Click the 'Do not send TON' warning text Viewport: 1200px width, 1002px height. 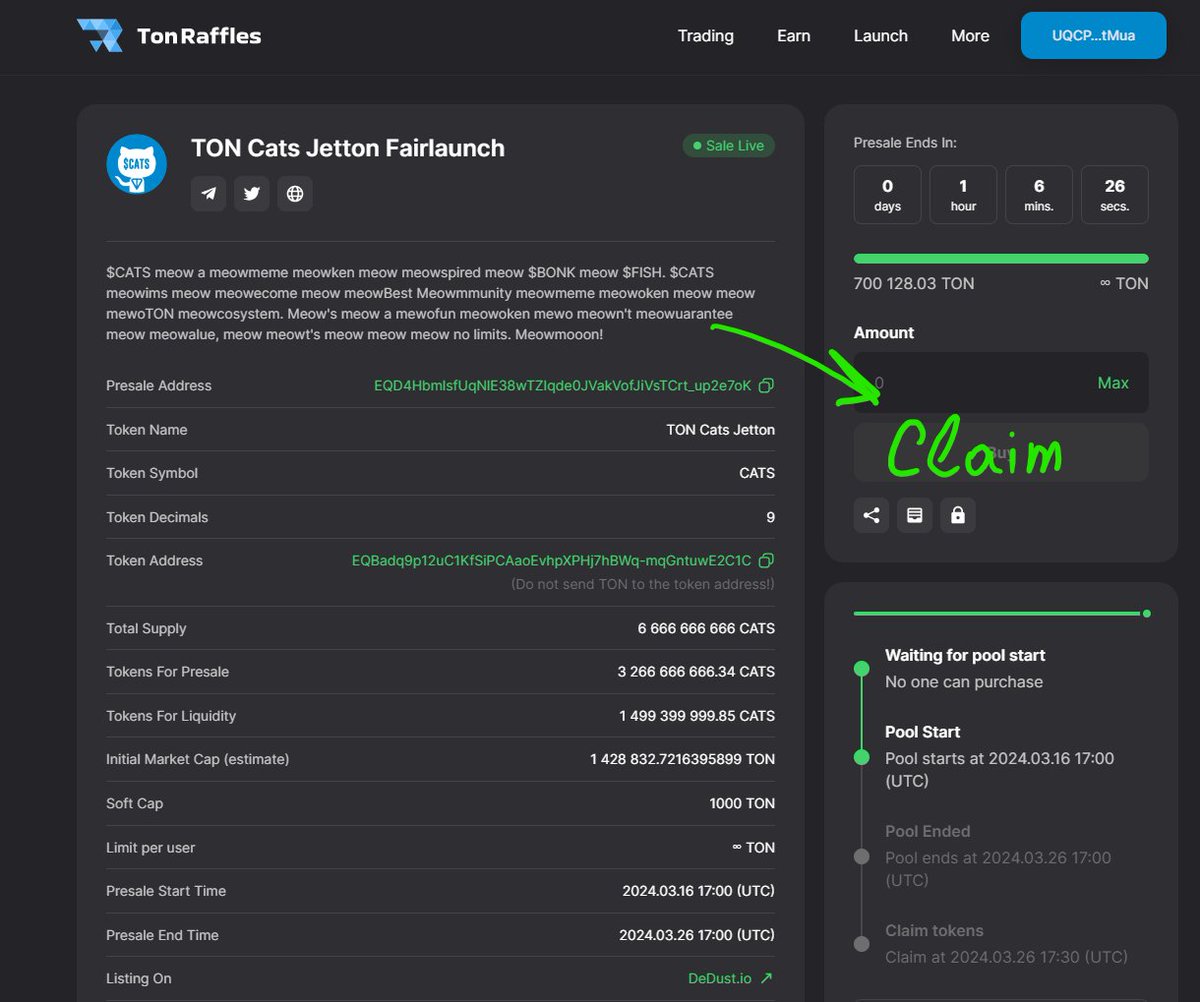642,584
